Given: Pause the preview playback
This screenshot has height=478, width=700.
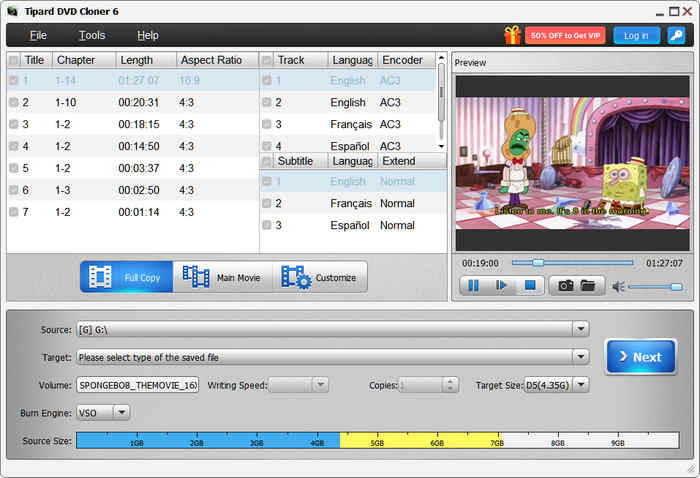Looking at the screenshot, I should (473, 285).
